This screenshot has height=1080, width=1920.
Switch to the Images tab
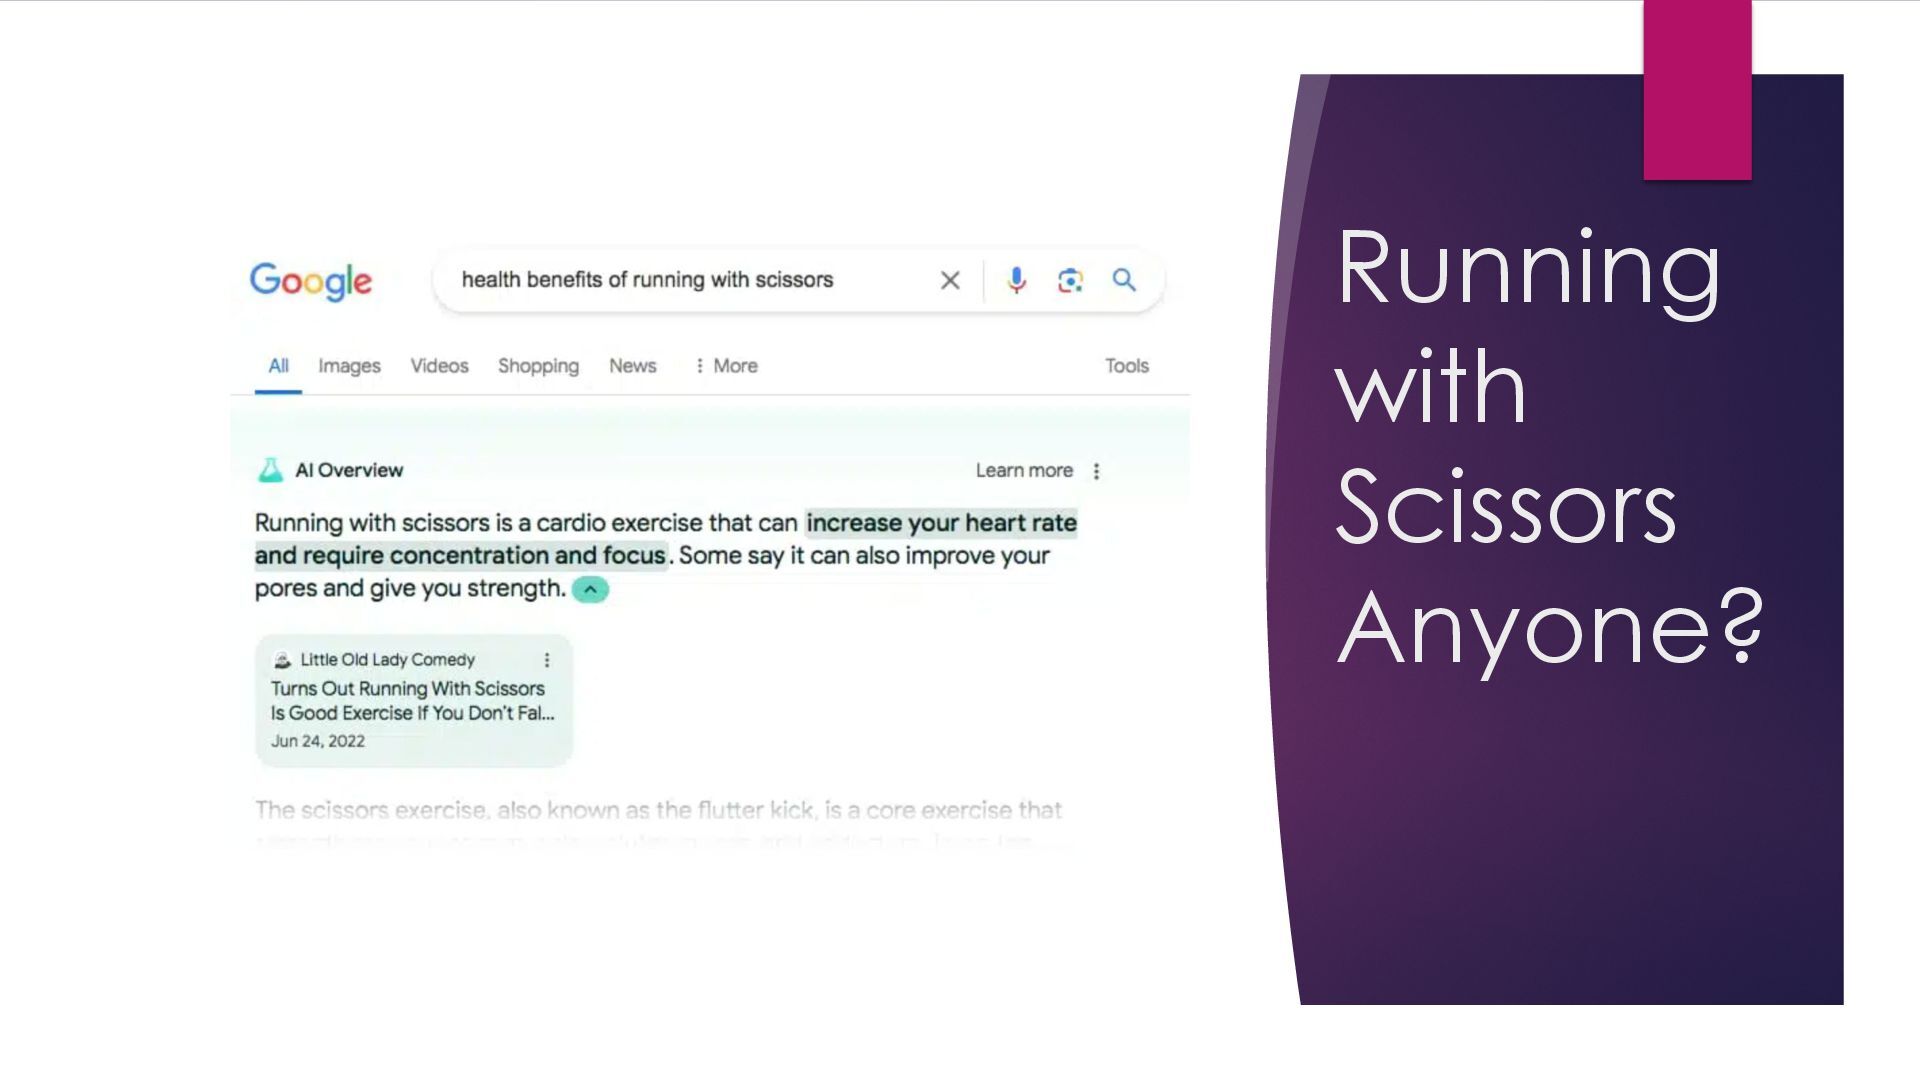tap(349, 366)
